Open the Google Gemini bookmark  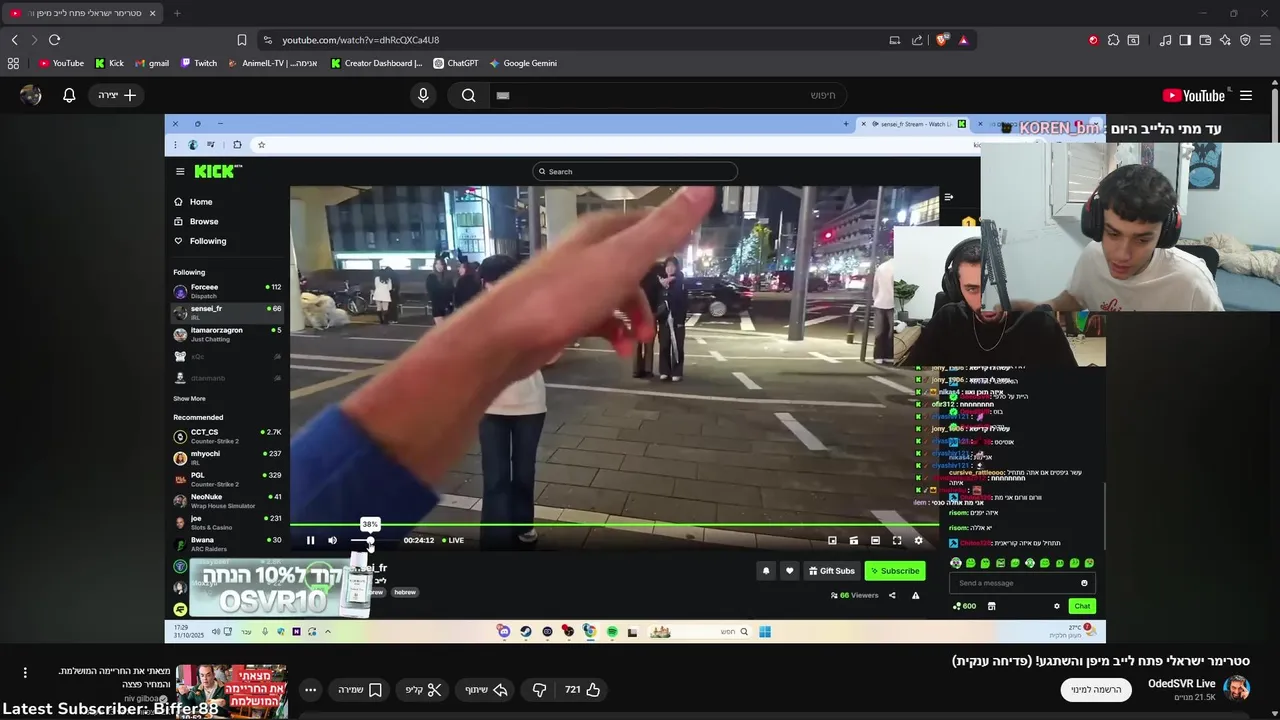point(523,63)
